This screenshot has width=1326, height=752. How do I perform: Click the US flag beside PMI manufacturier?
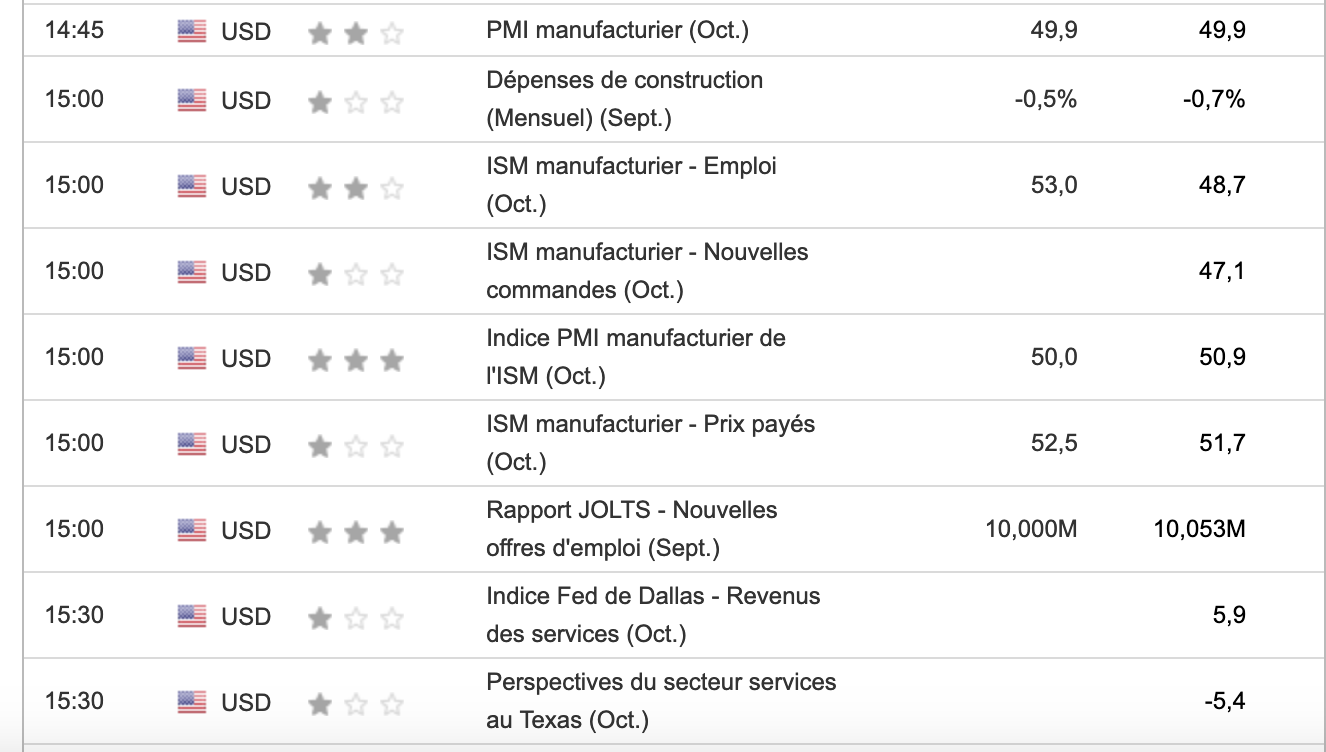(x=192, y=31)
